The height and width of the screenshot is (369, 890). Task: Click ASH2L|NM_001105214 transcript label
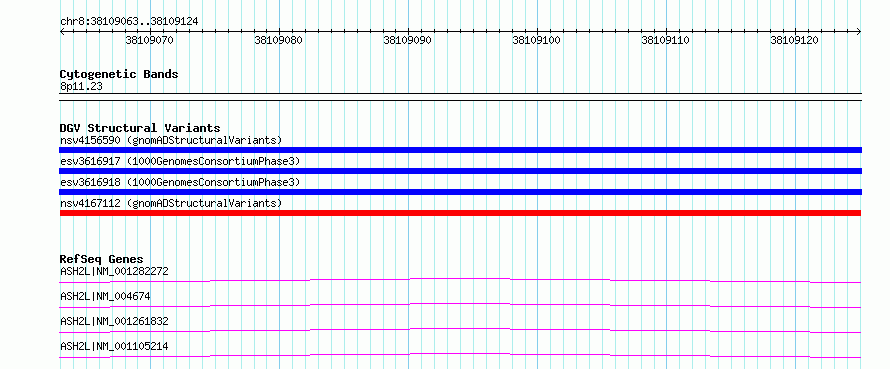pyautogui.click(x=114, y=346)
